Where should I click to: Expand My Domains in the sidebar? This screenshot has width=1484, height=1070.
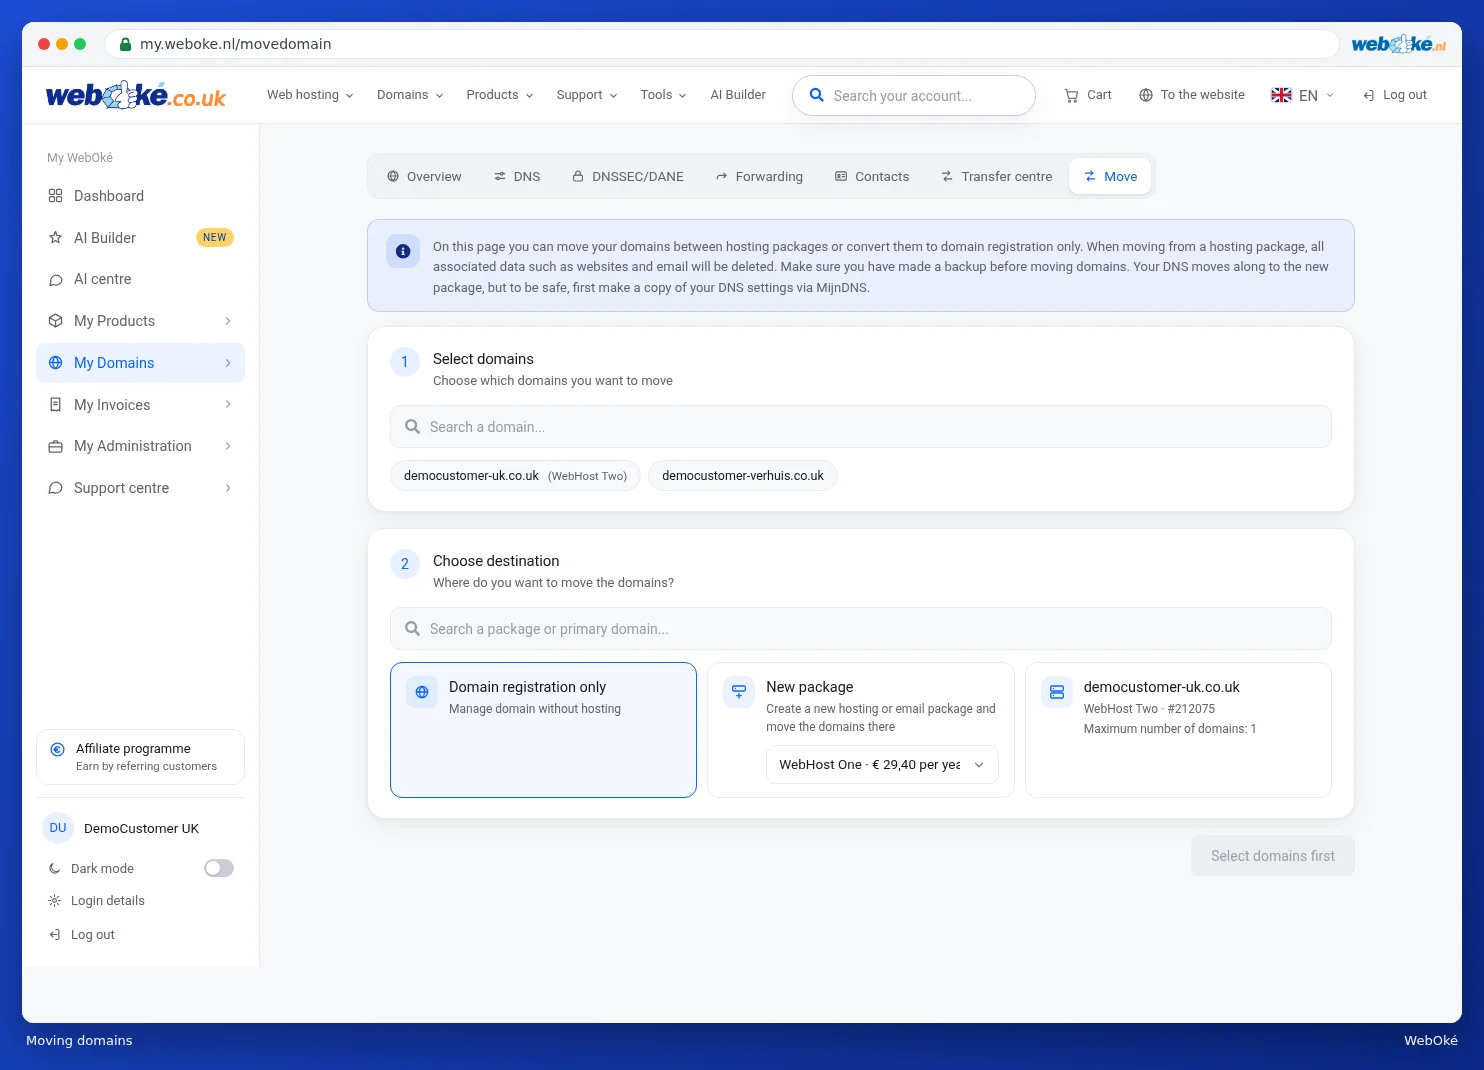coord(140,363)
